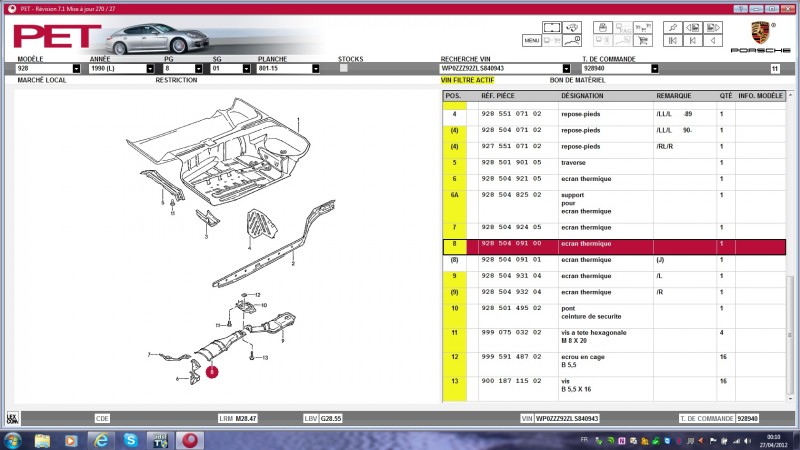
Task: Click the volume icon in system tray
Action: [747, 441]
